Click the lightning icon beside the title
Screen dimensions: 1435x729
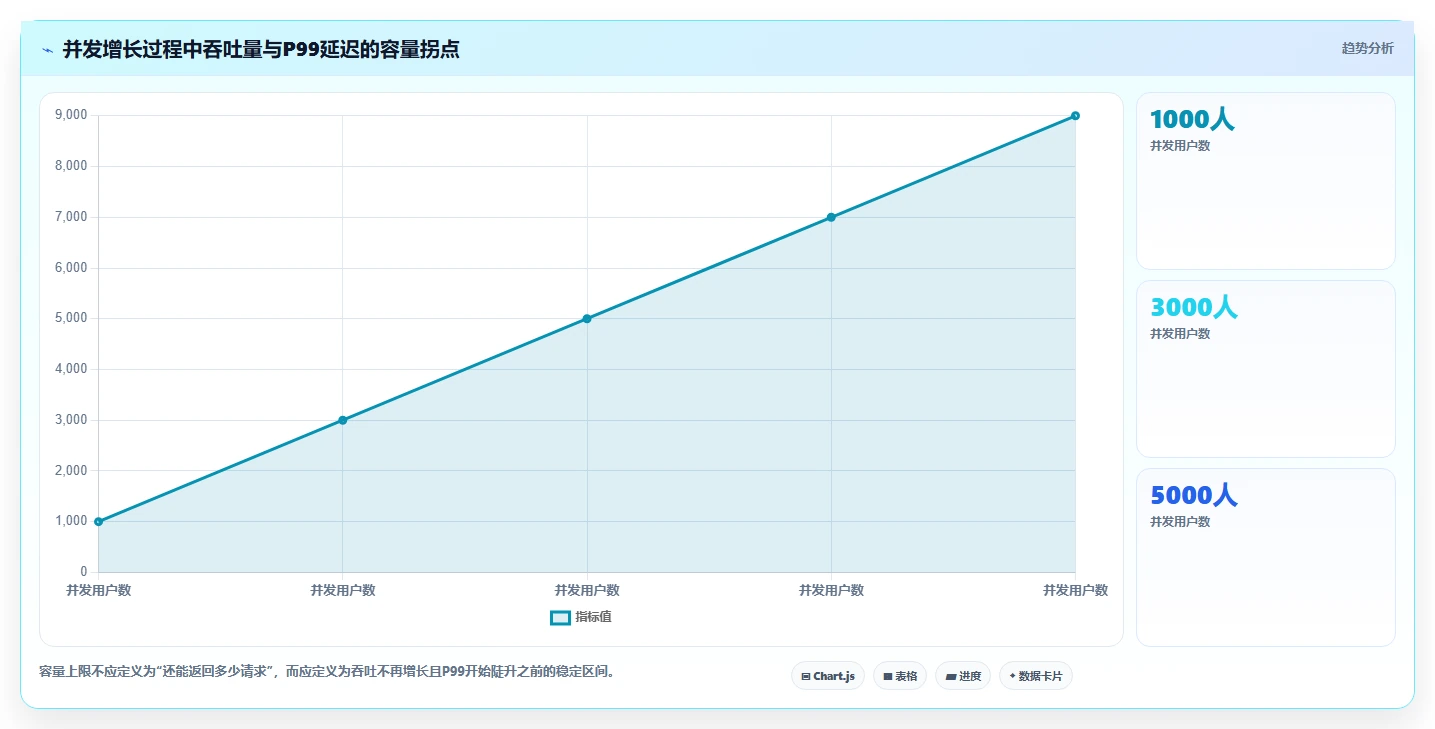tap(48, 49)
